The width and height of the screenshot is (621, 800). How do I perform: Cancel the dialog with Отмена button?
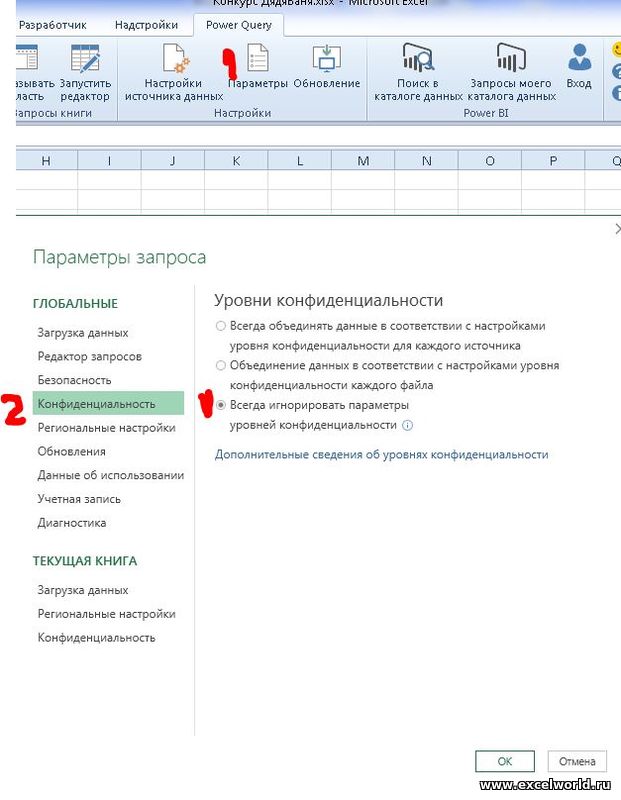577,761
